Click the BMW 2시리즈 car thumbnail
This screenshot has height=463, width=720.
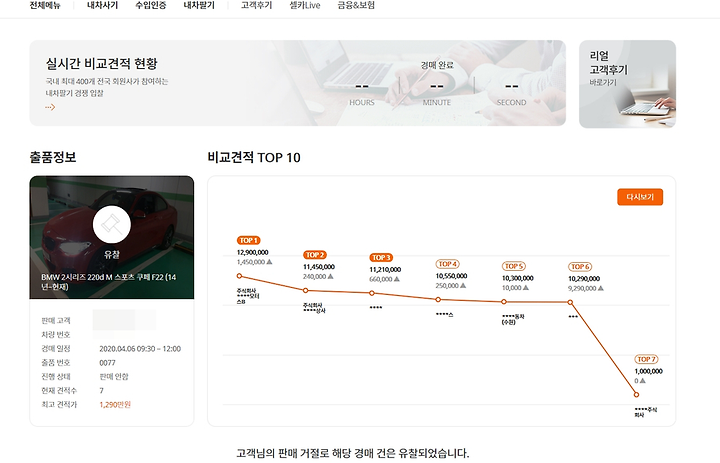[x=112, y=237]
